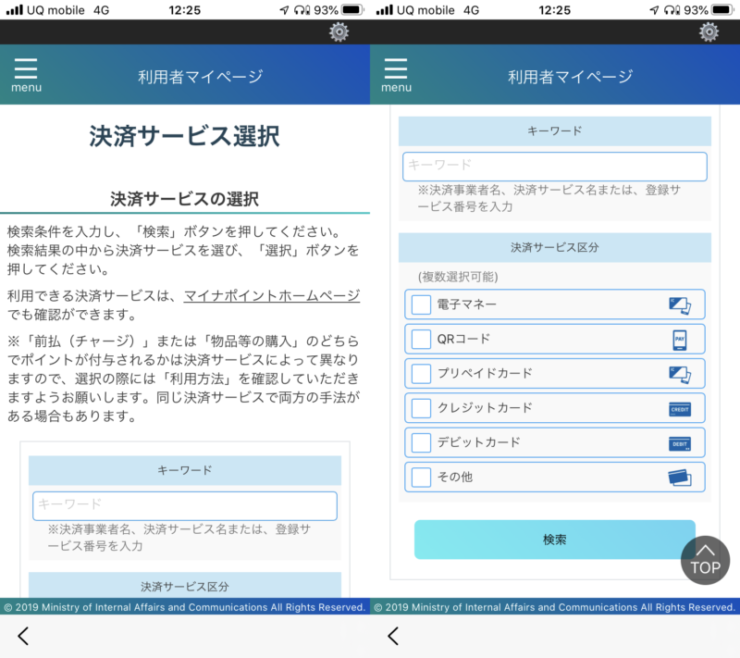Open the menu icon on the right screen
Image resolution: width=740 pixels, height=658 pixels.
(396, 75)
